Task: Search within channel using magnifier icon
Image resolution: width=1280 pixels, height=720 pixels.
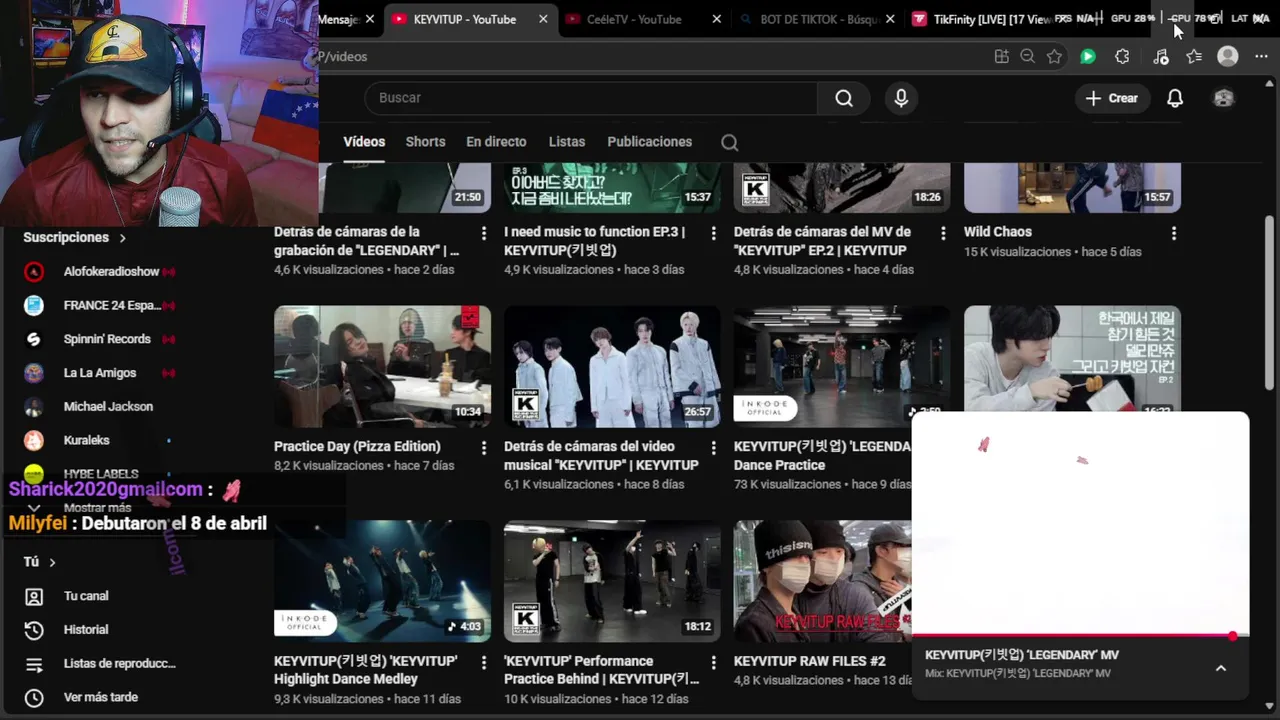Action: 730,142
